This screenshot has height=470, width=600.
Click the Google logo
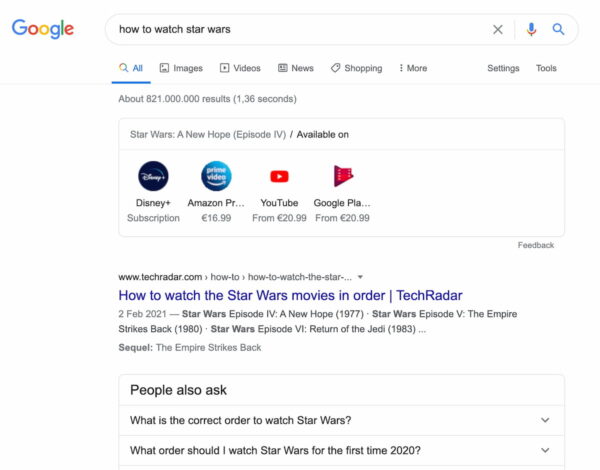point(42,29)
